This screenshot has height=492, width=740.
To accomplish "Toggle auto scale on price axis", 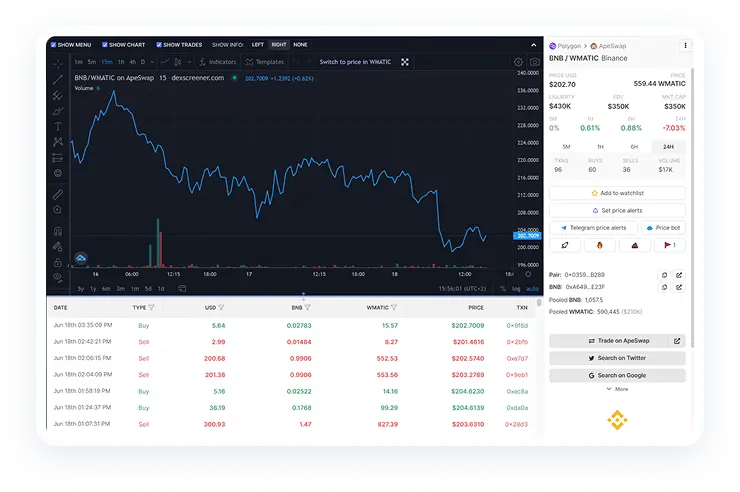I will pyautogui.click(x=532, y=289).
